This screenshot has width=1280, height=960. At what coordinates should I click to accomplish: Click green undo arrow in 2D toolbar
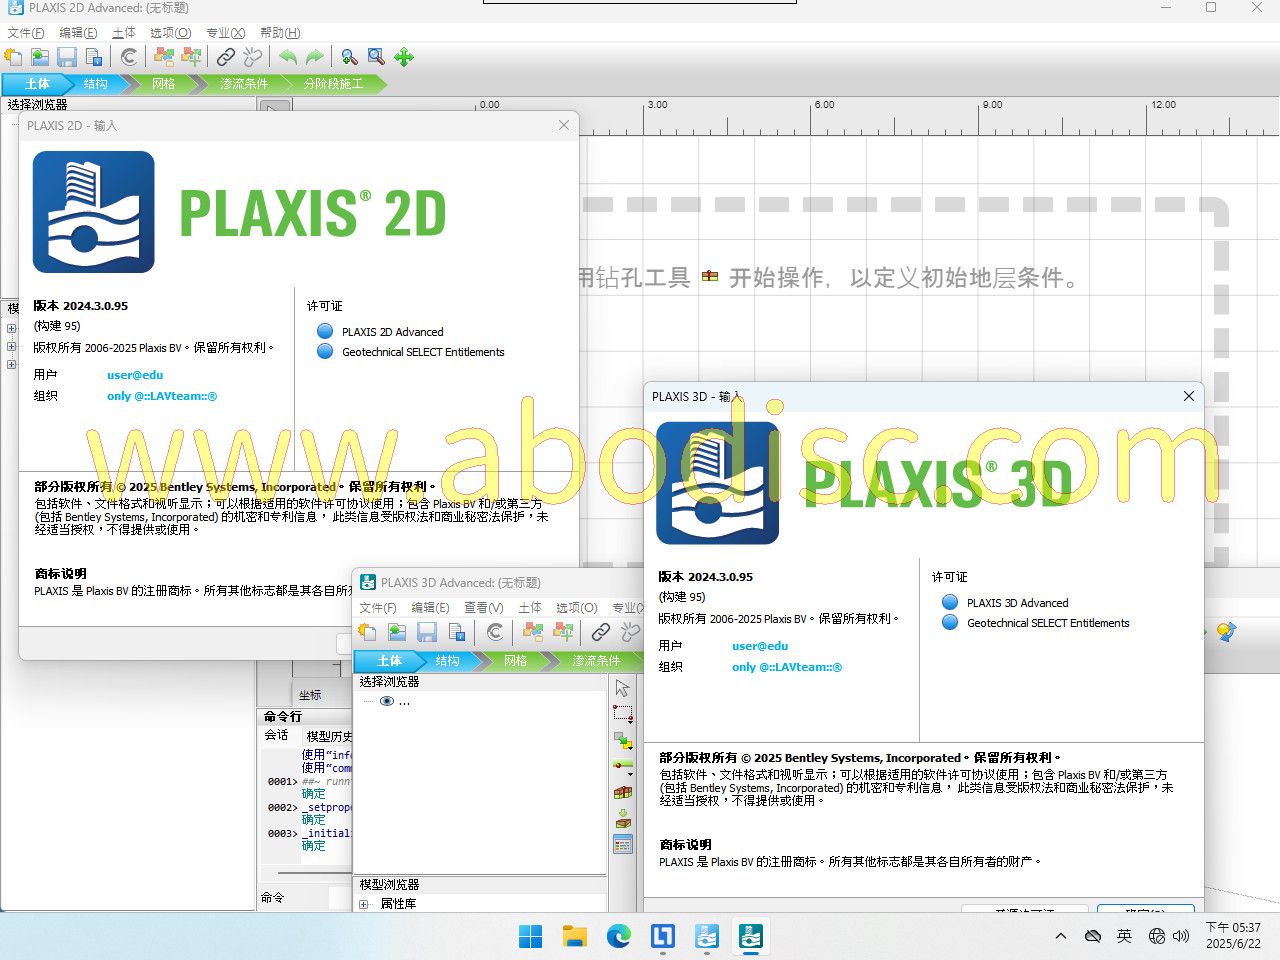point(288,57)
